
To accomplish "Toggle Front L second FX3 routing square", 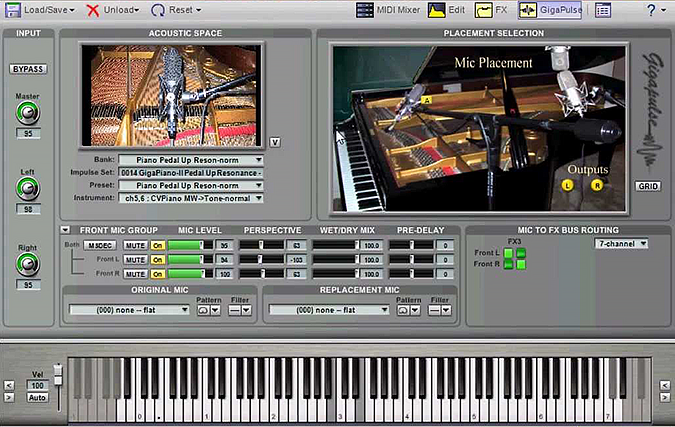I will (521, 253).
